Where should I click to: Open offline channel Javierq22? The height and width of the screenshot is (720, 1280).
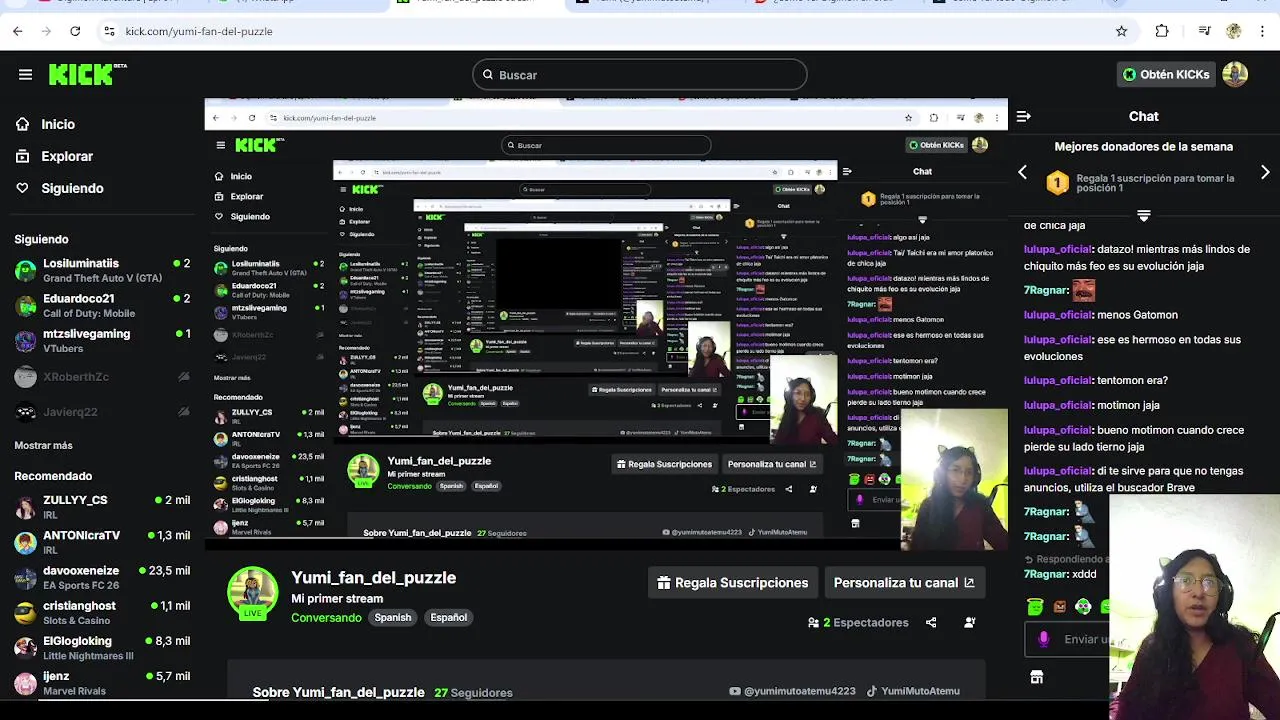coord(102,411)
